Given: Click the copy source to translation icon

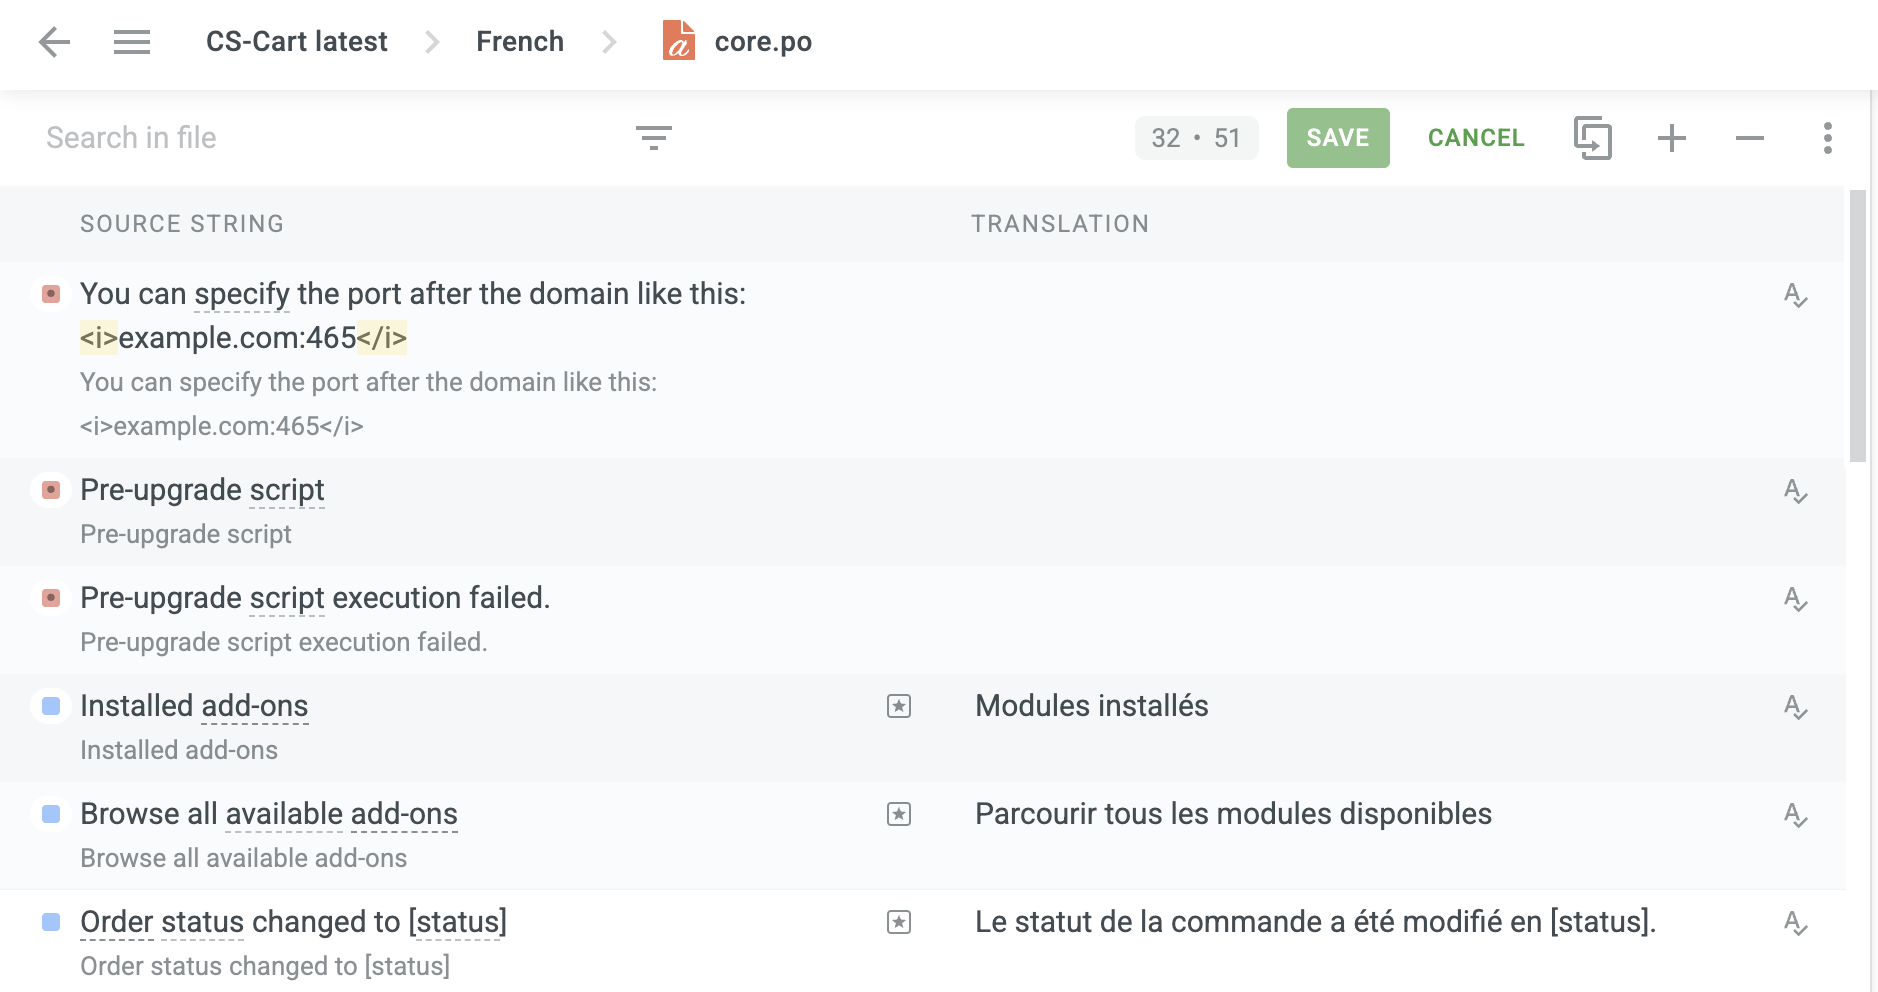Looking at the screenshot, I should pos(1593,138).
